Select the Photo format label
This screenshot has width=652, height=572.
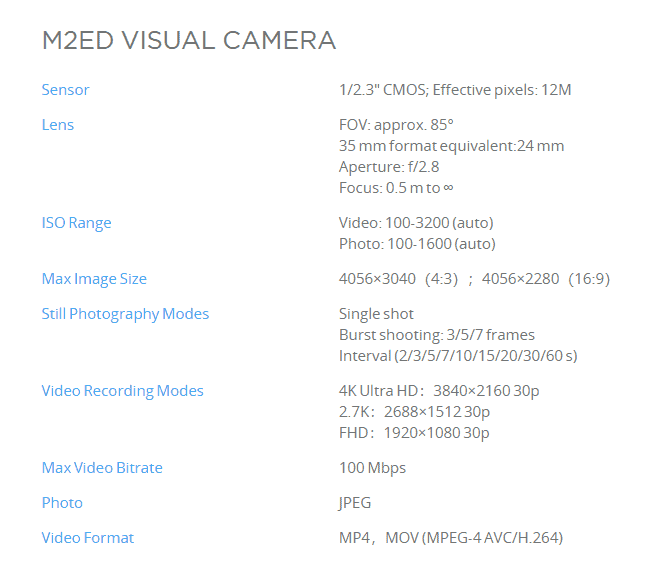(62, 503)
